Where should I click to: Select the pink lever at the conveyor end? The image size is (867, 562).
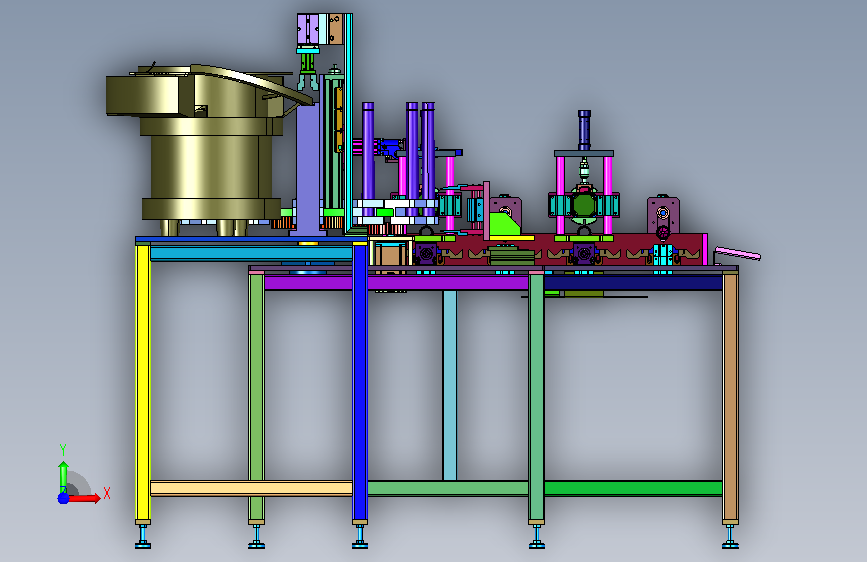738,253
